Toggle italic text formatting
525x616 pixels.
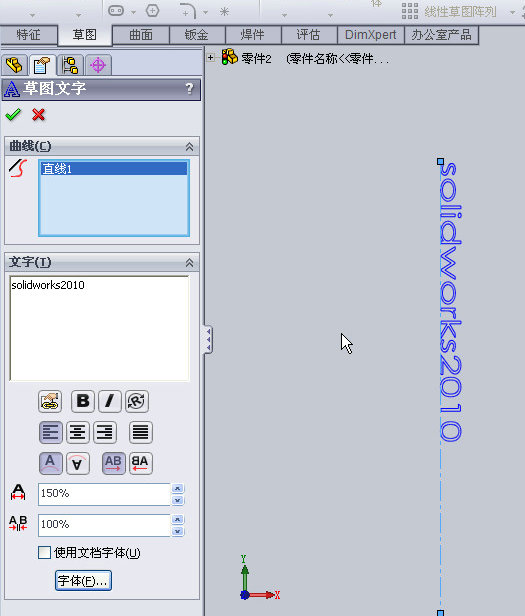[x=110, y=402]
